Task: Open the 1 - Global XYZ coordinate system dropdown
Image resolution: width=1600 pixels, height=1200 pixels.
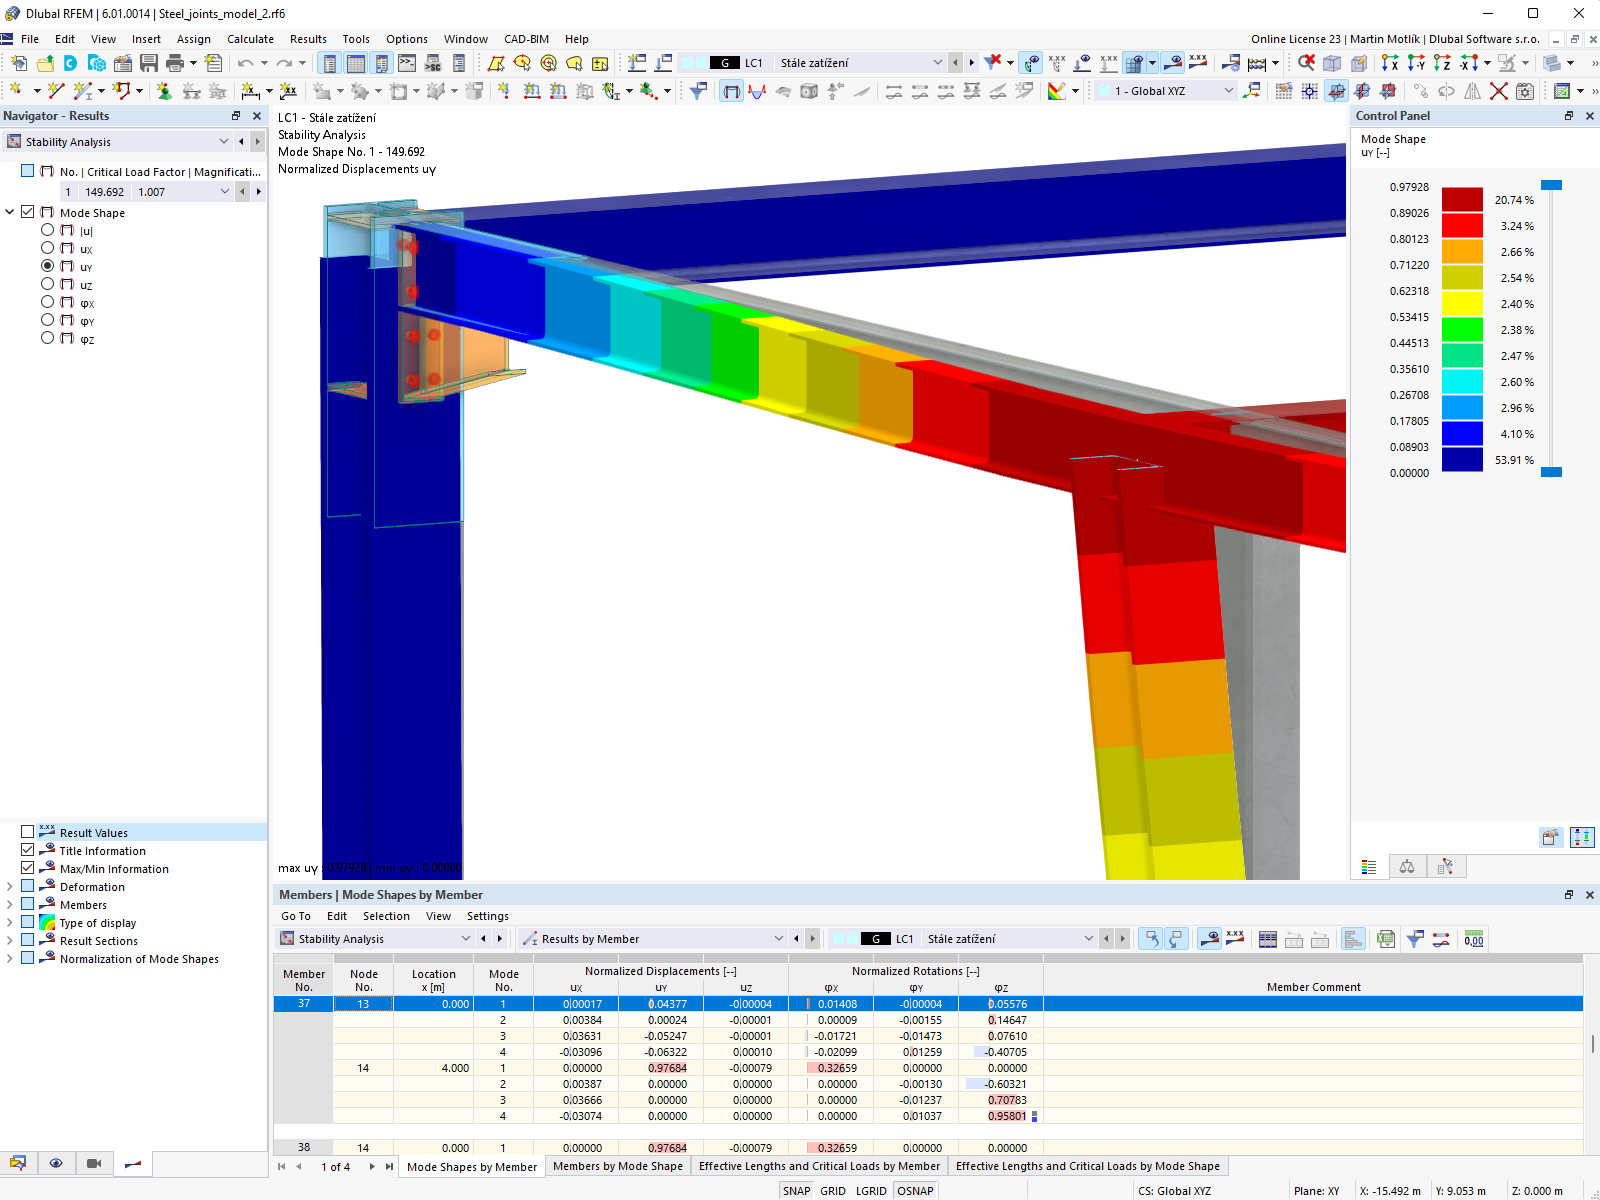Action: click(x=1230, y=90)
